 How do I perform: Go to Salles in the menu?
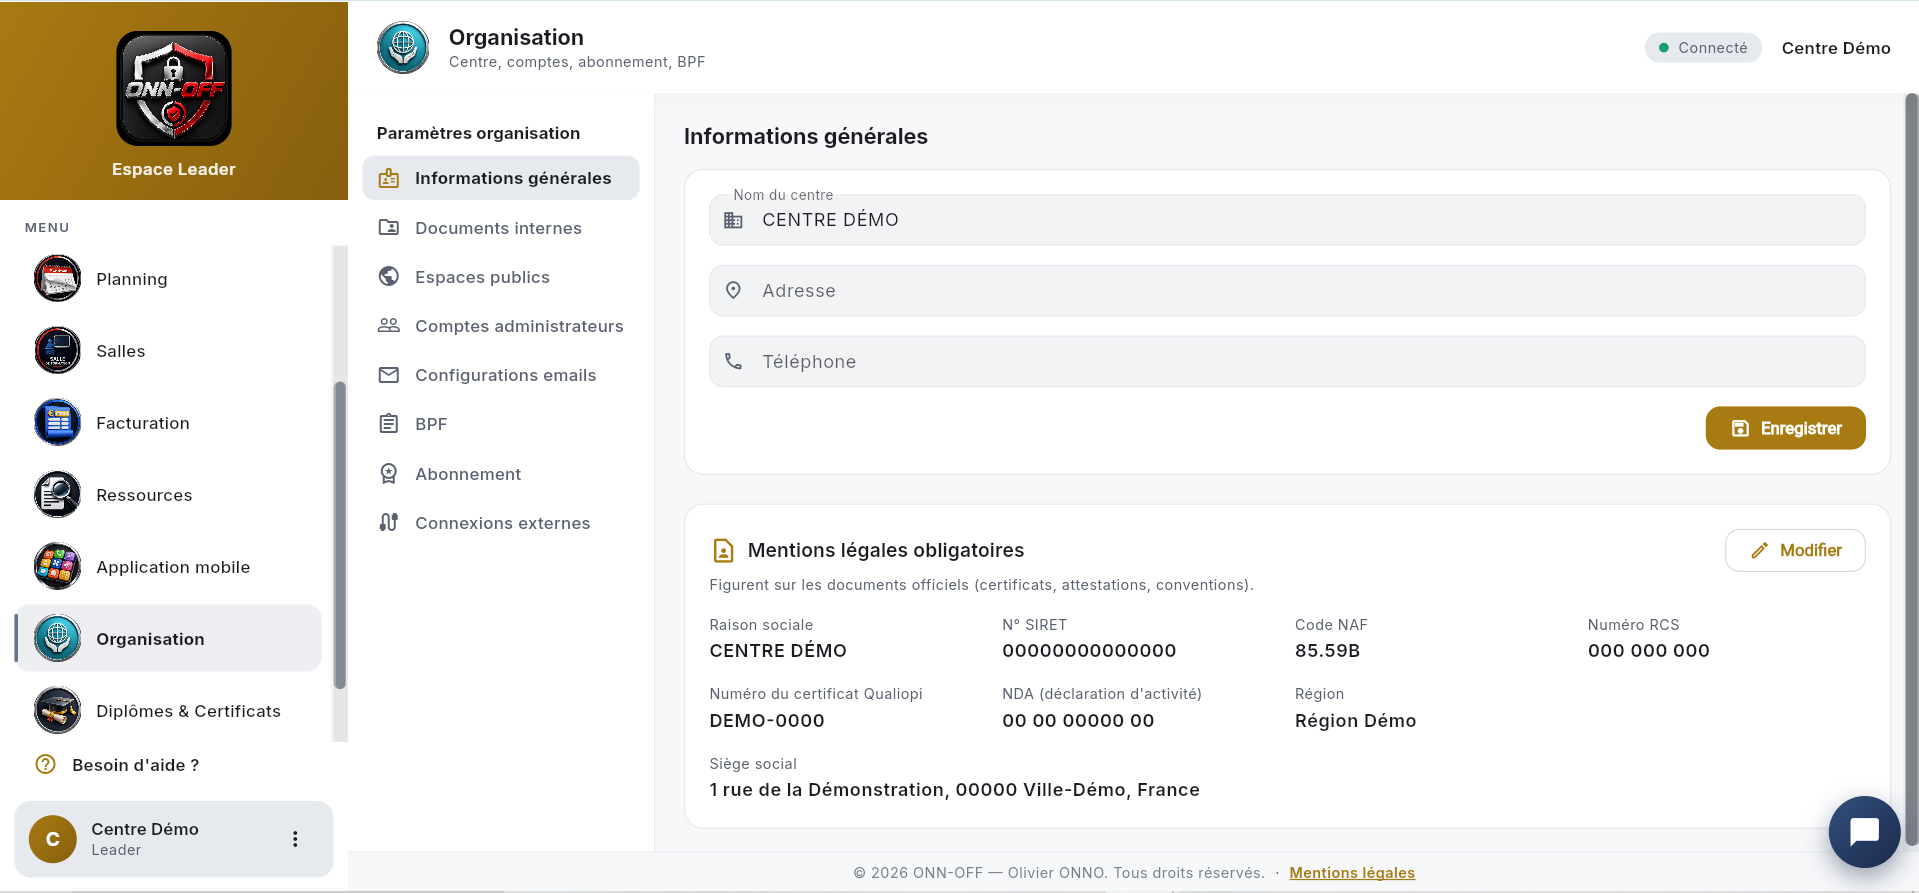click(168, 351)
